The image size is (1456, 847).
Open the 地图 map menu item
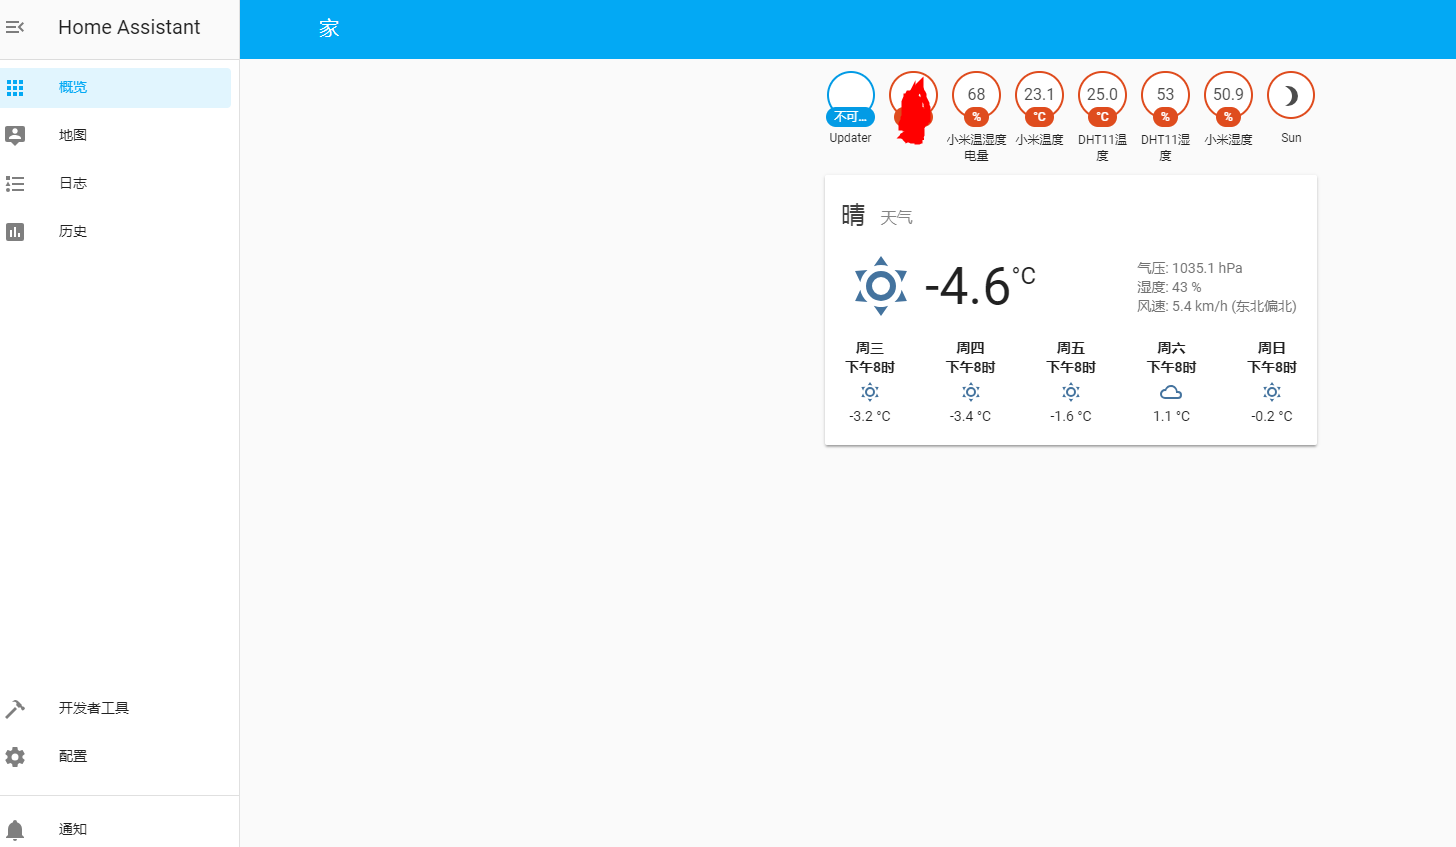(x=115, y=136)
